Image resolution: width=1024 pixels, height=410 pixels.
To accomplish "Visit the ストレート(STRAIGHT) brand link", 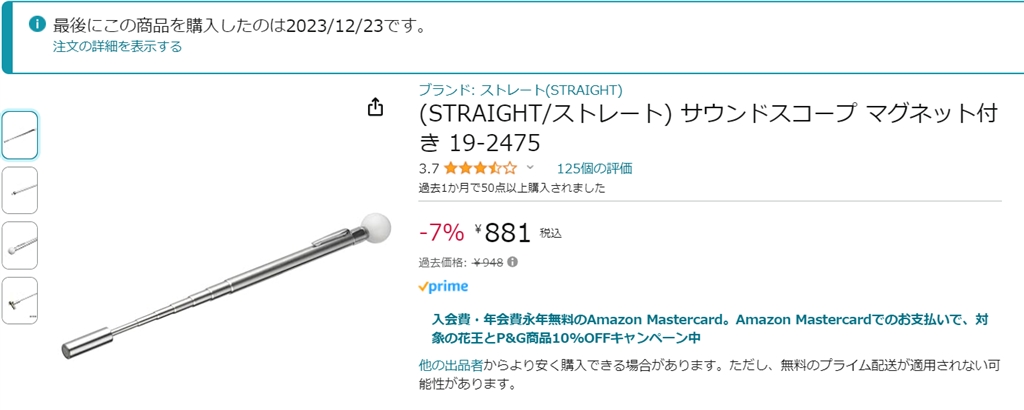I will 520,88.
